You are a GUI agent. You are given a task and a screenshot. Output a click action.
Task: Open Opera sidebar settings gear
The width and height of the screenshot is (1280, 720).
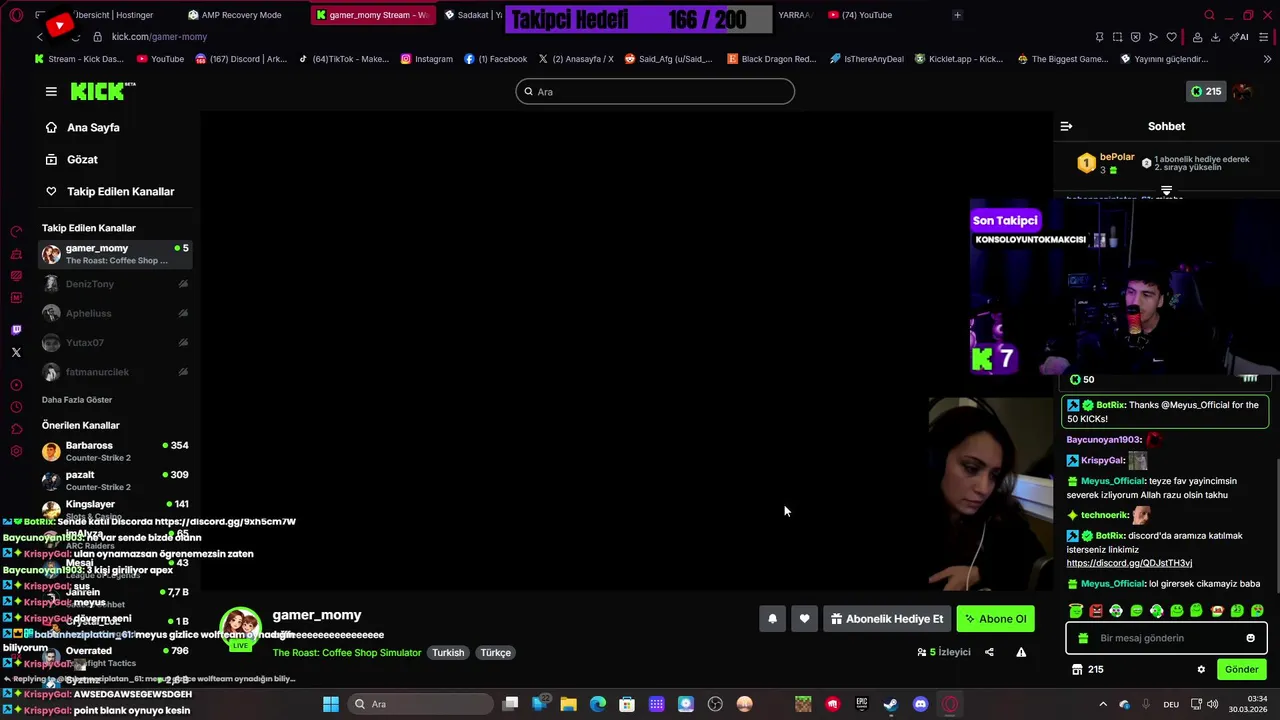(x=16, y=451)
